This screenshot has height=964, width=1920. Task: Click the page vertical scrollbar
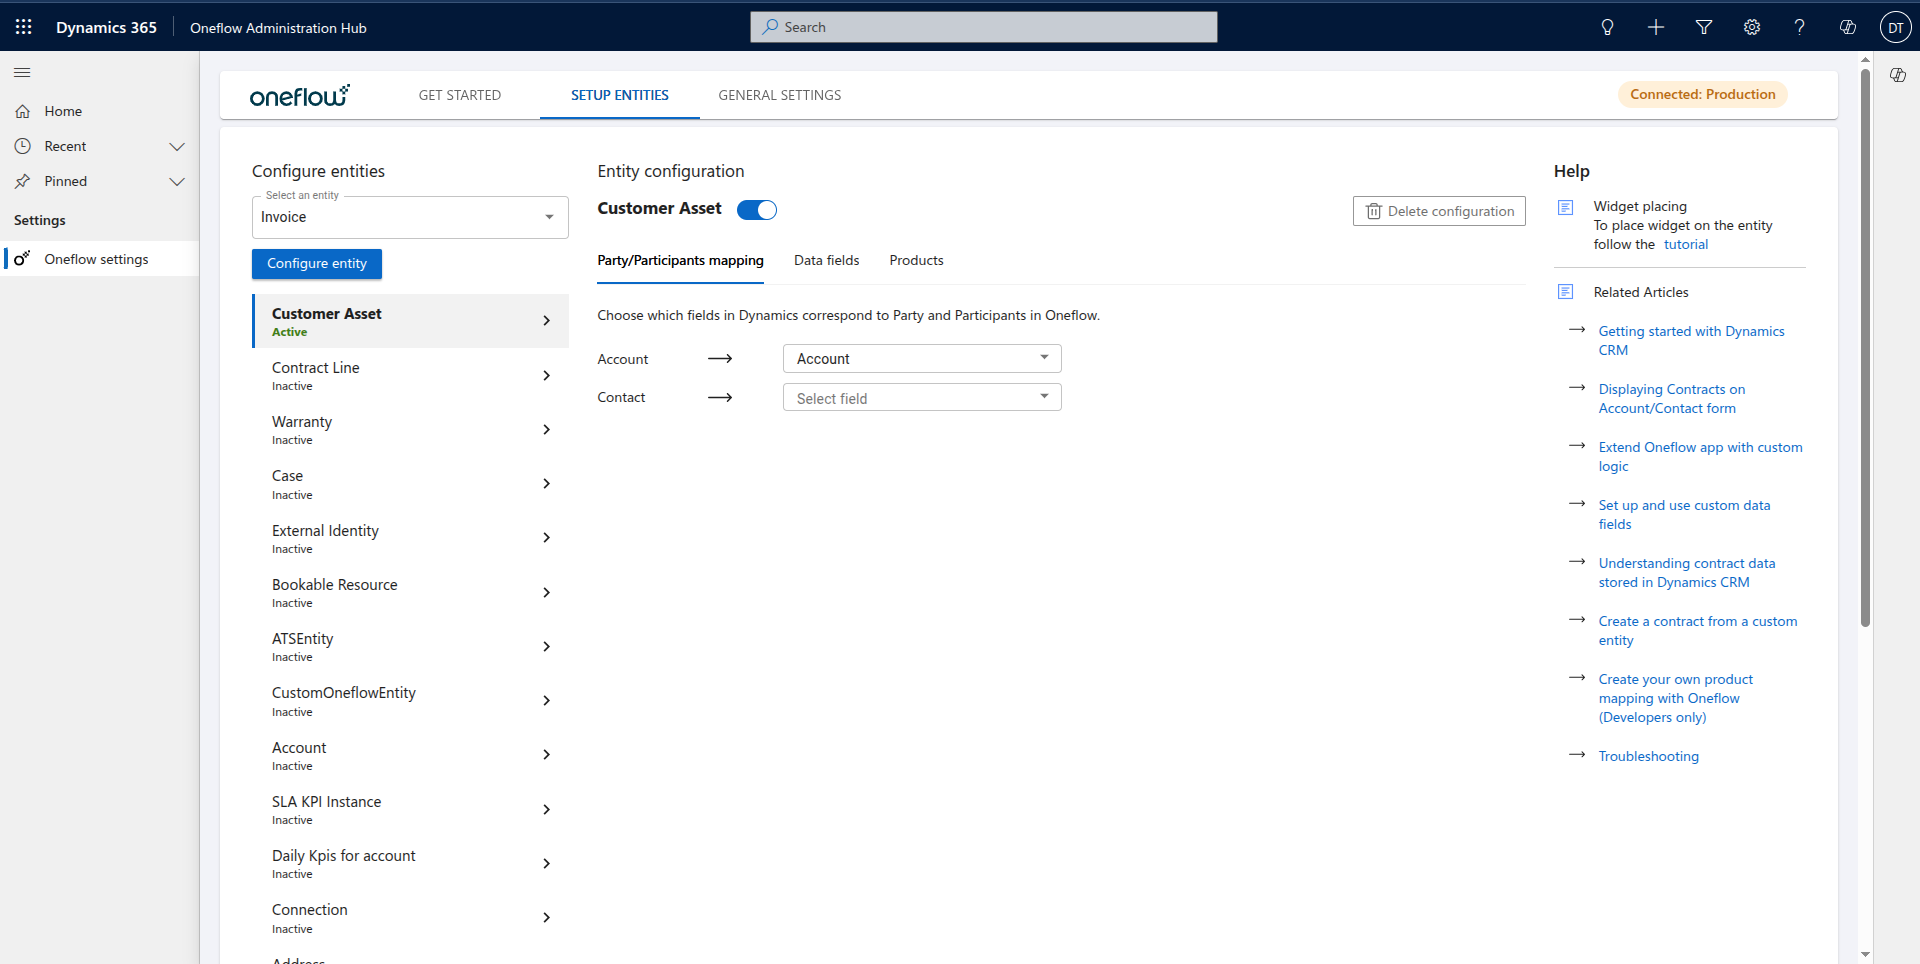(1865, 350)
